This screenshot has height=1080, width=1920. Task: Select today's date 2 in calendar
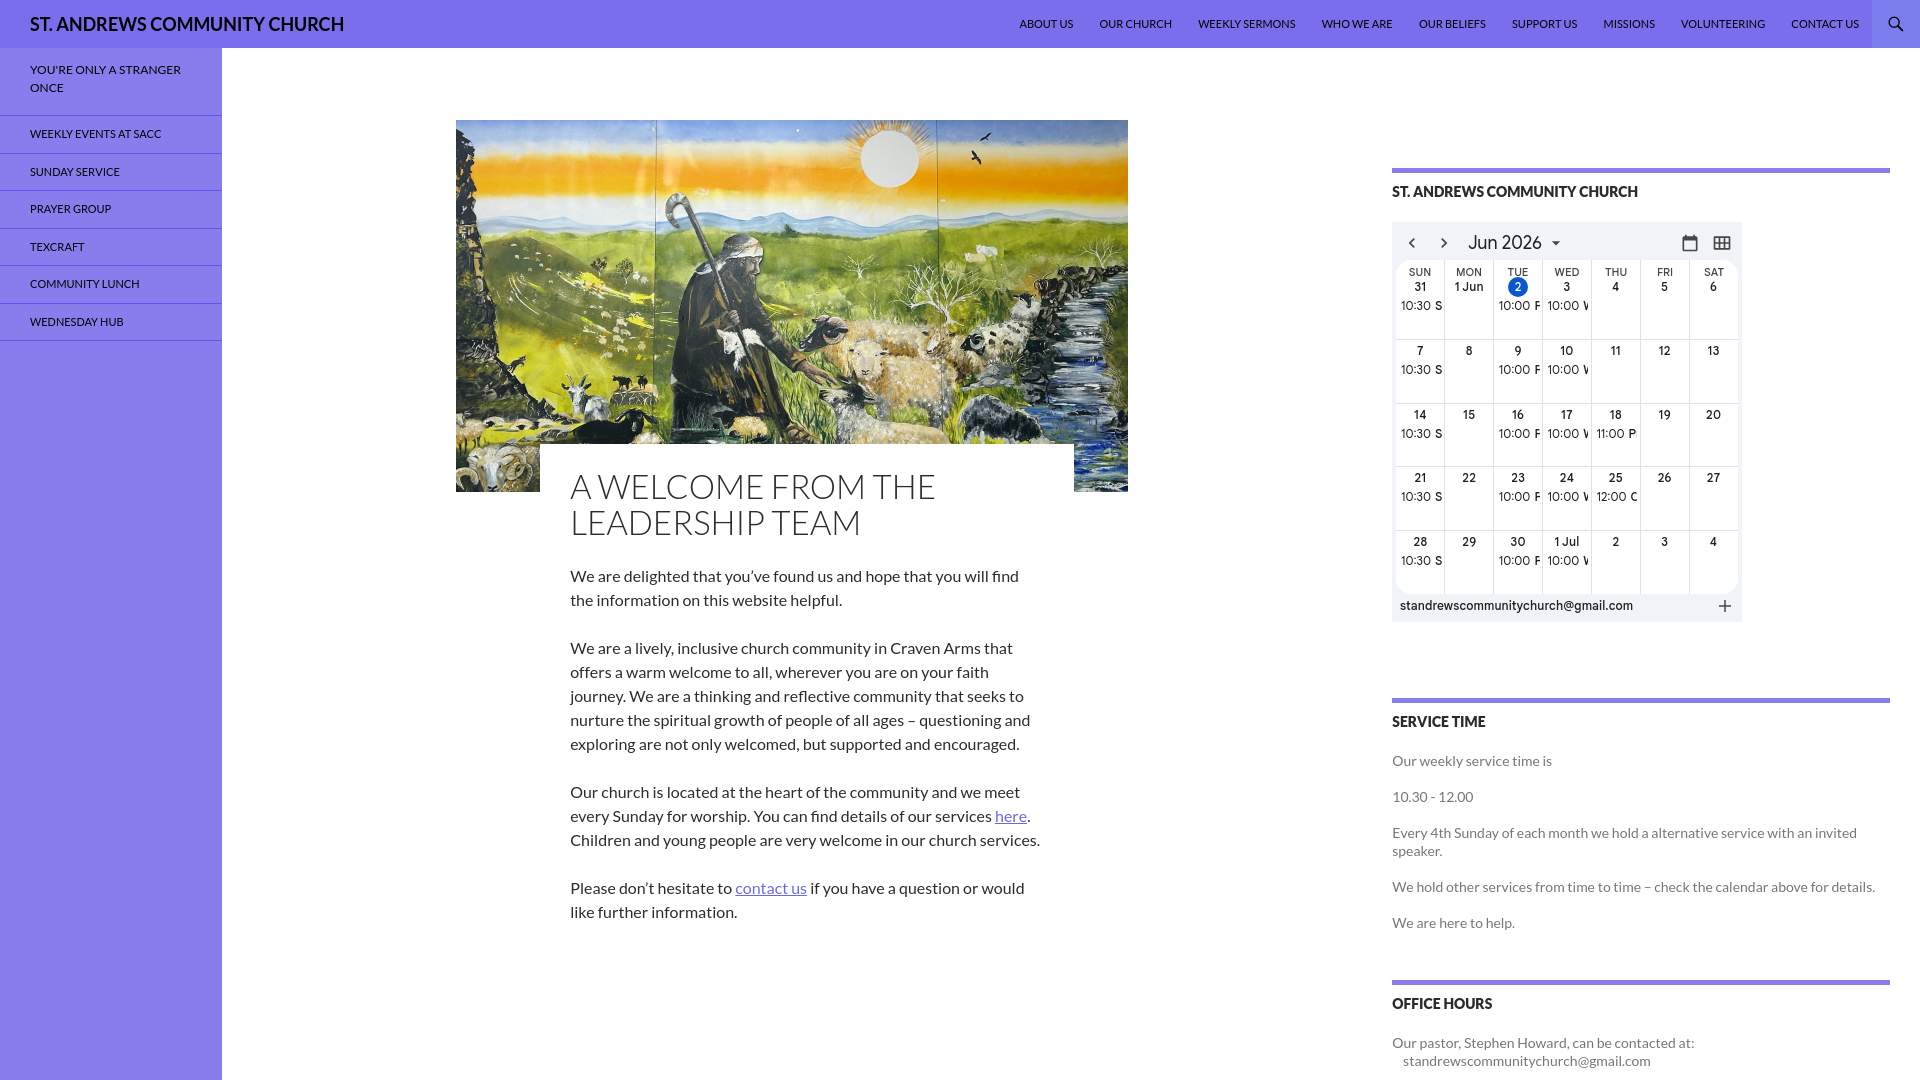click(1518, 287)
